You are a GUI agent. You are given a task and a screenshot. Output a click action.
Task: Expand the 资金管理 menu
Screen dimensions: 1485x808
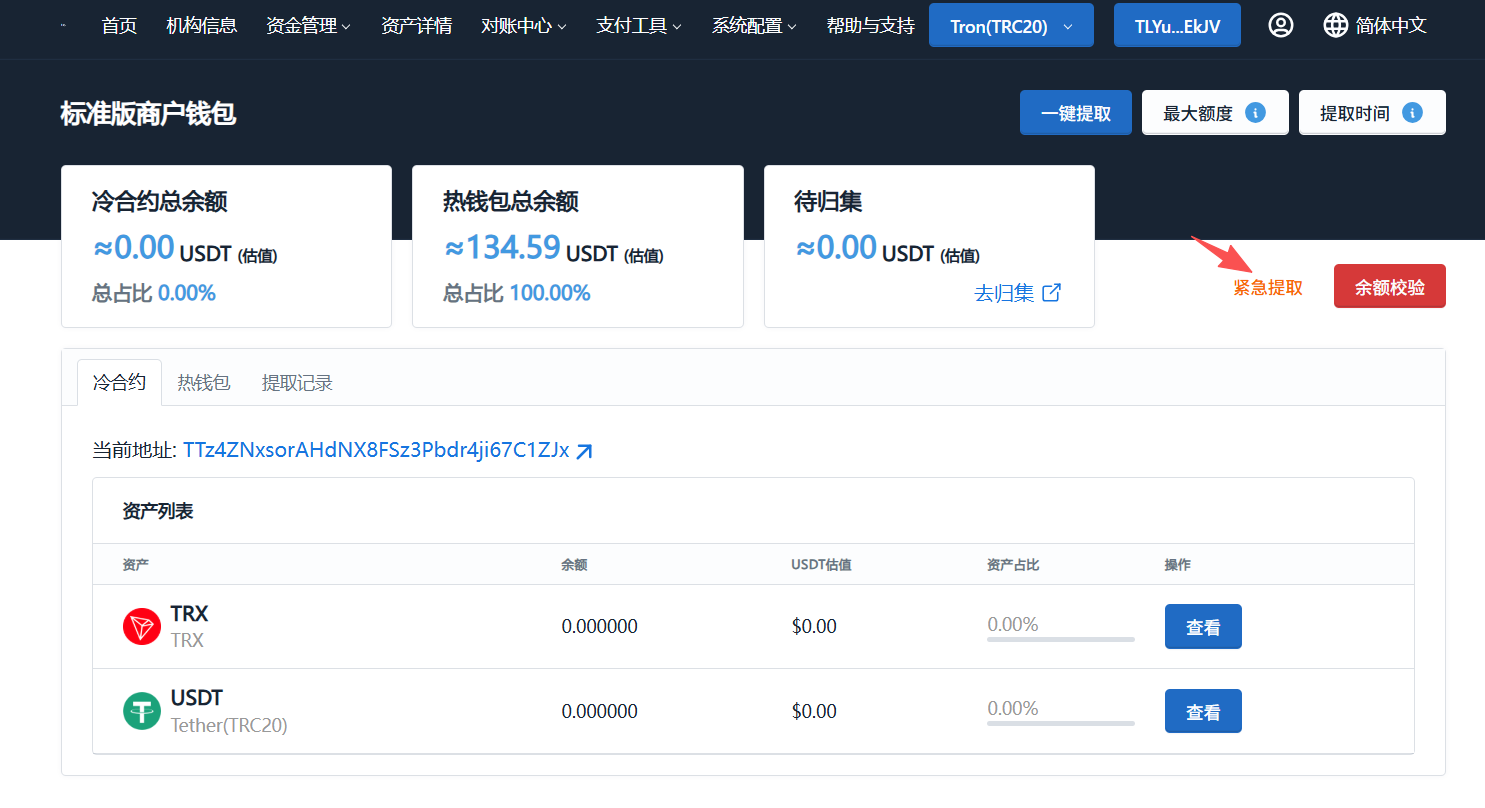click(308, 26)
